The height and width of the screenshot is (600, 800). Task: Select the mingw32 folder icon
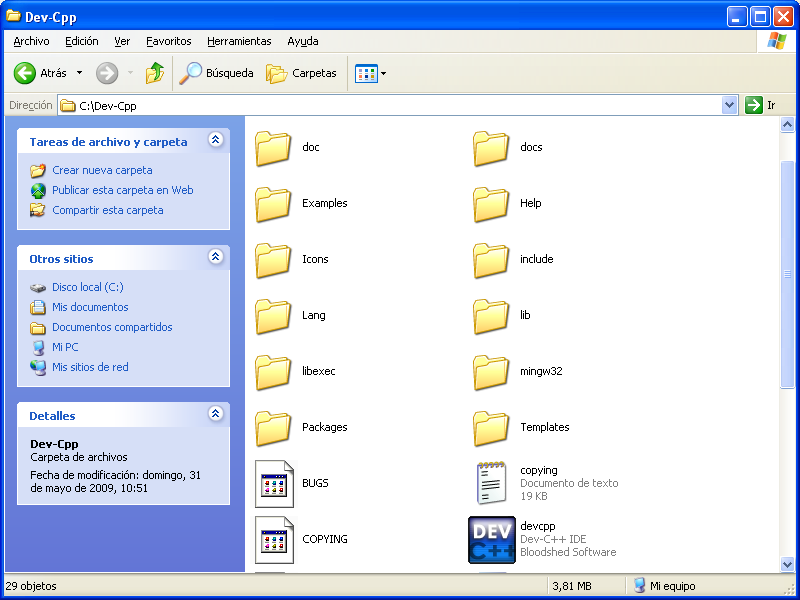491,372
